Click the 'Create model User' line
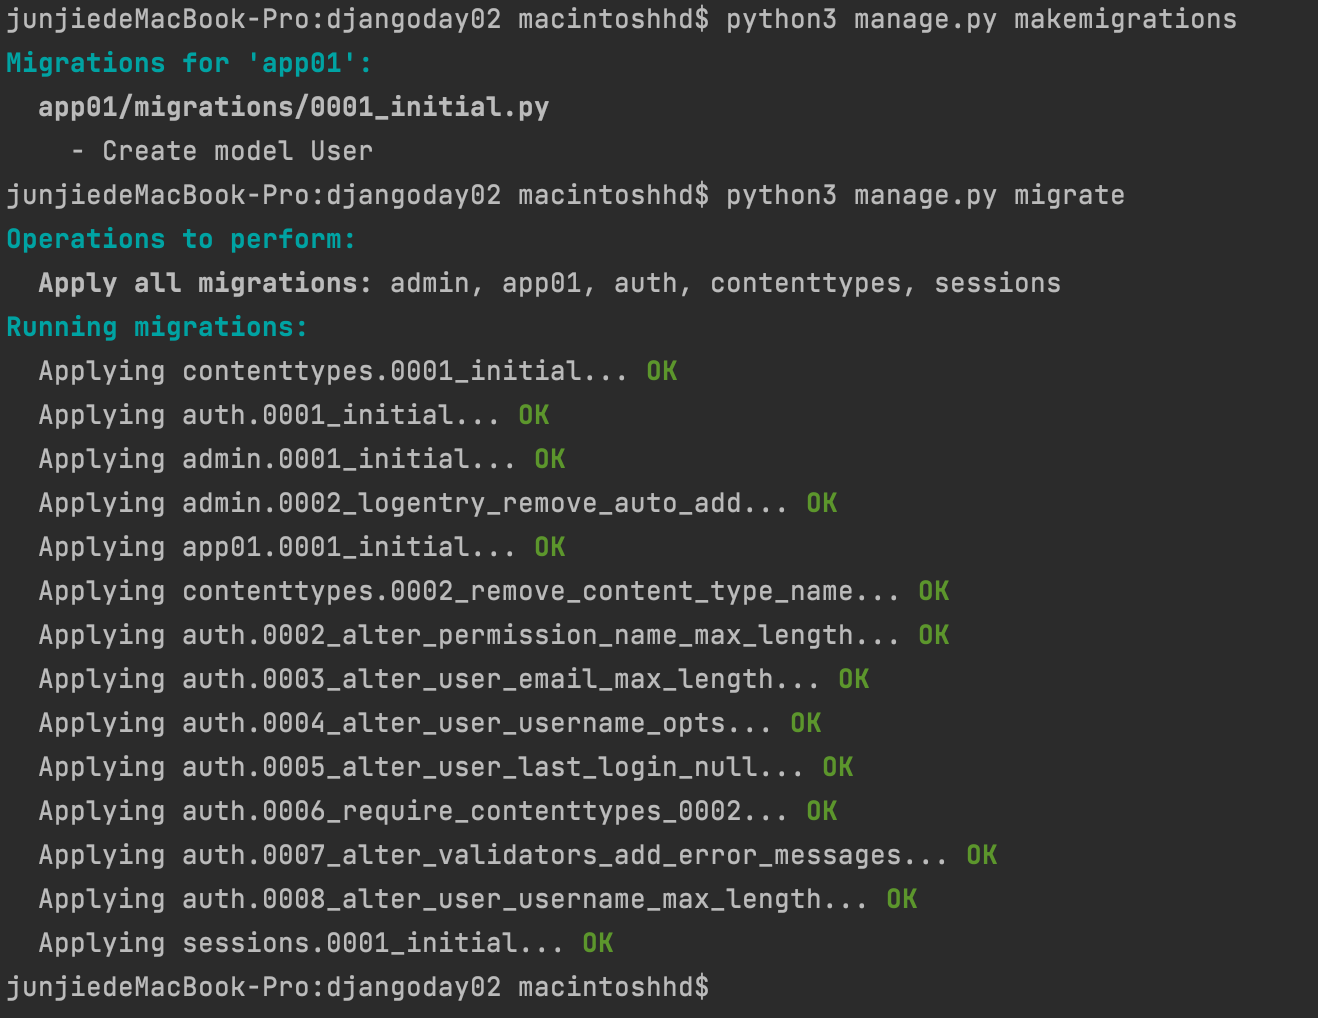 (x=237, y=151)
